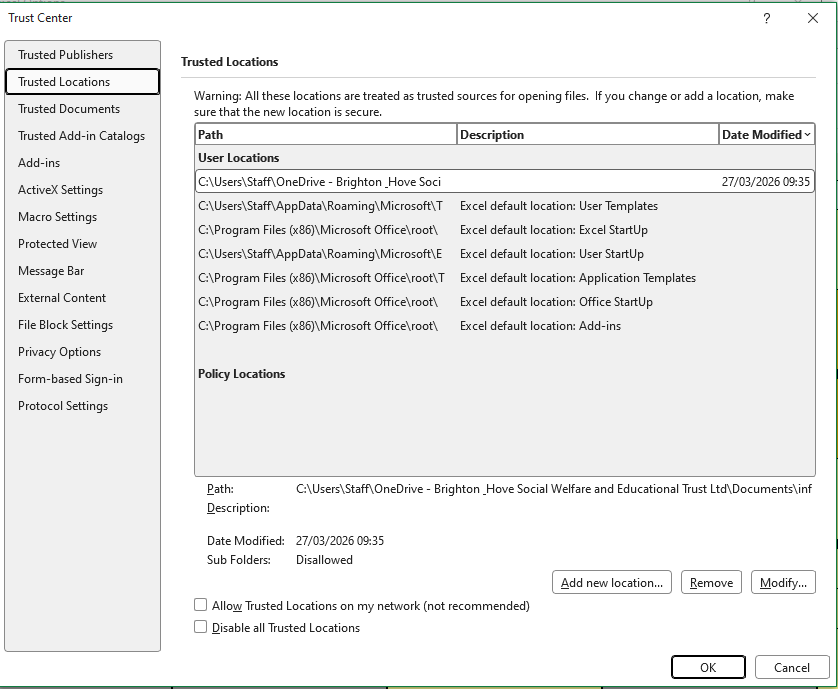Cancel the Trust Center dialog
The width and height of the screenshot is (838, 689).
pyautogui.click(x=791, y=668)
